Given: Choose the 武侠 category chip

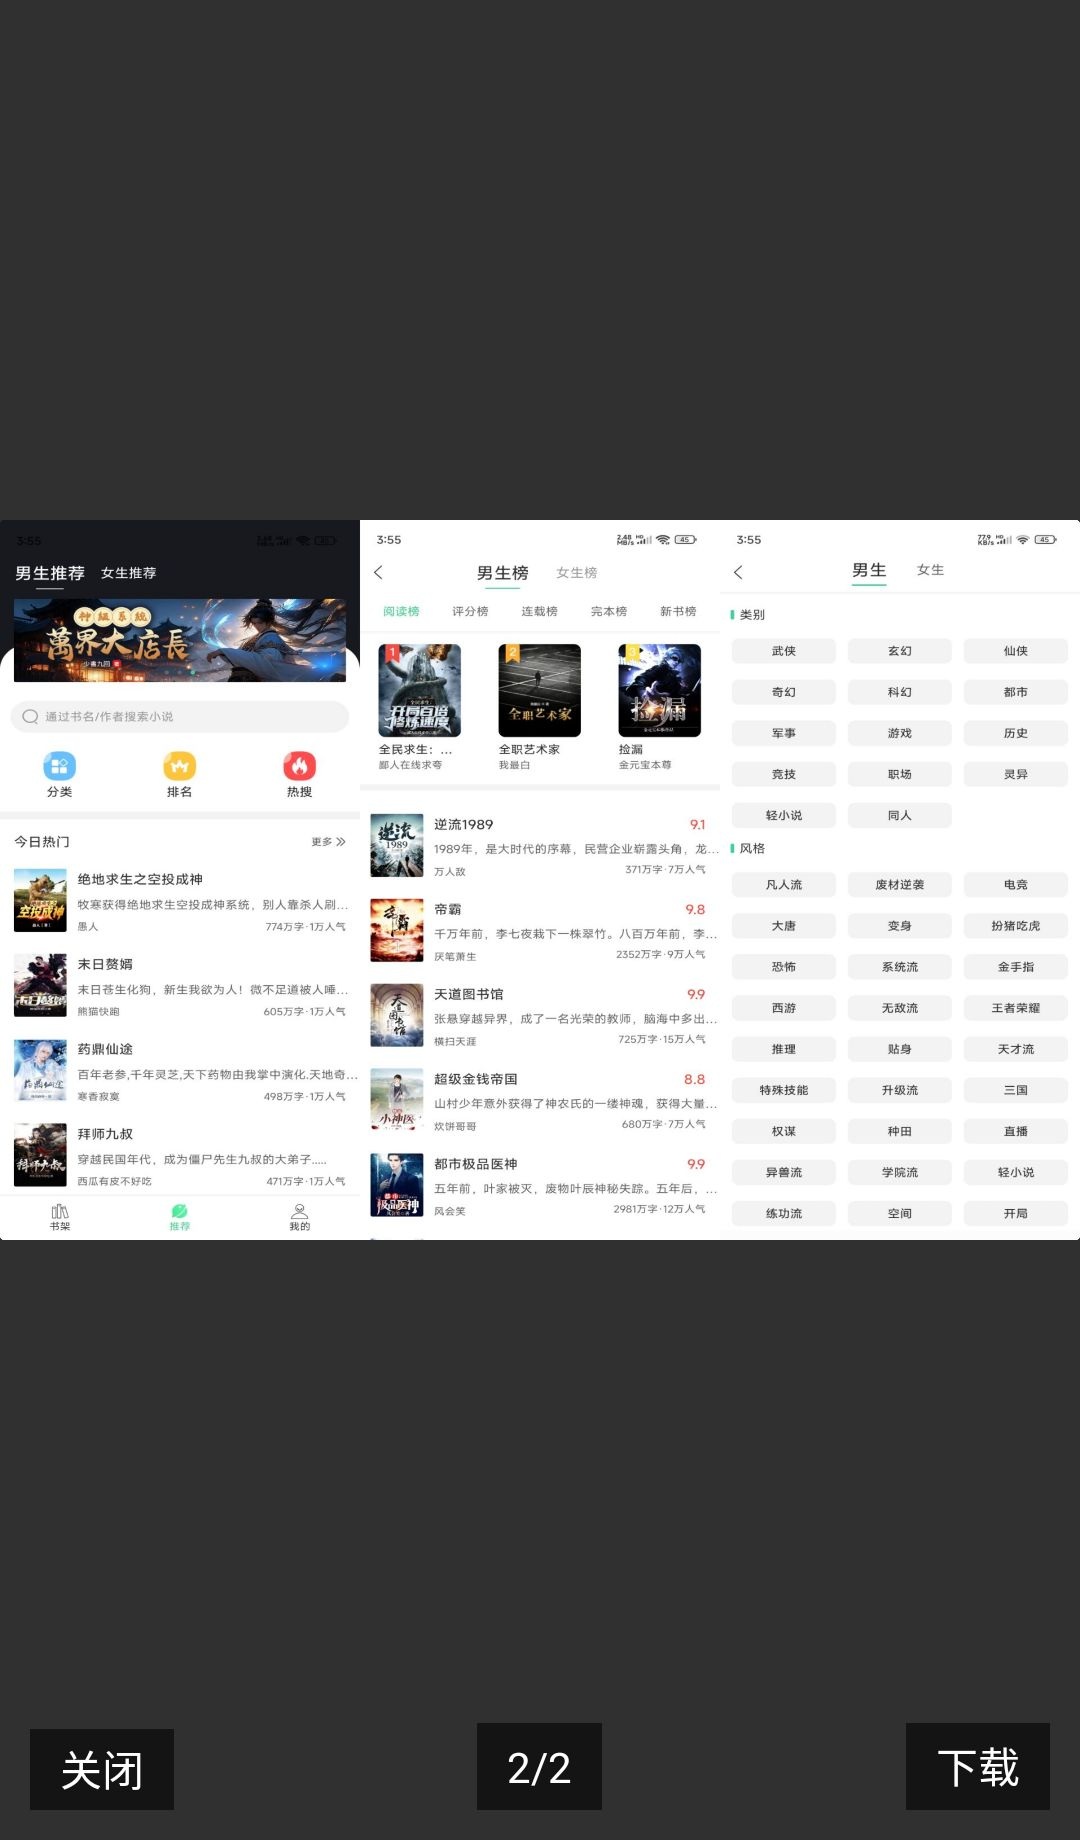Looking at the screenshot, I should pos(784,651).
